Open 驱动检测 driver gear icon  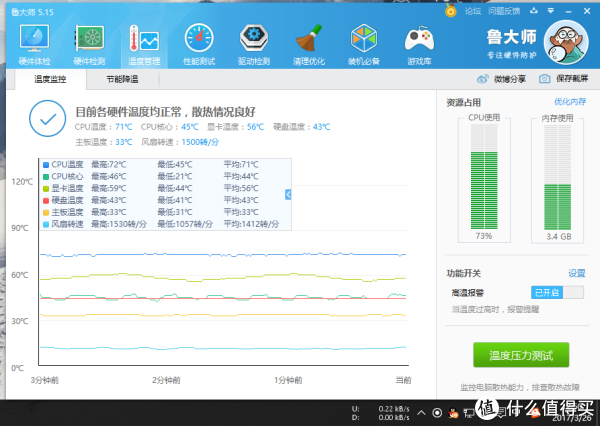coord(254,38)
